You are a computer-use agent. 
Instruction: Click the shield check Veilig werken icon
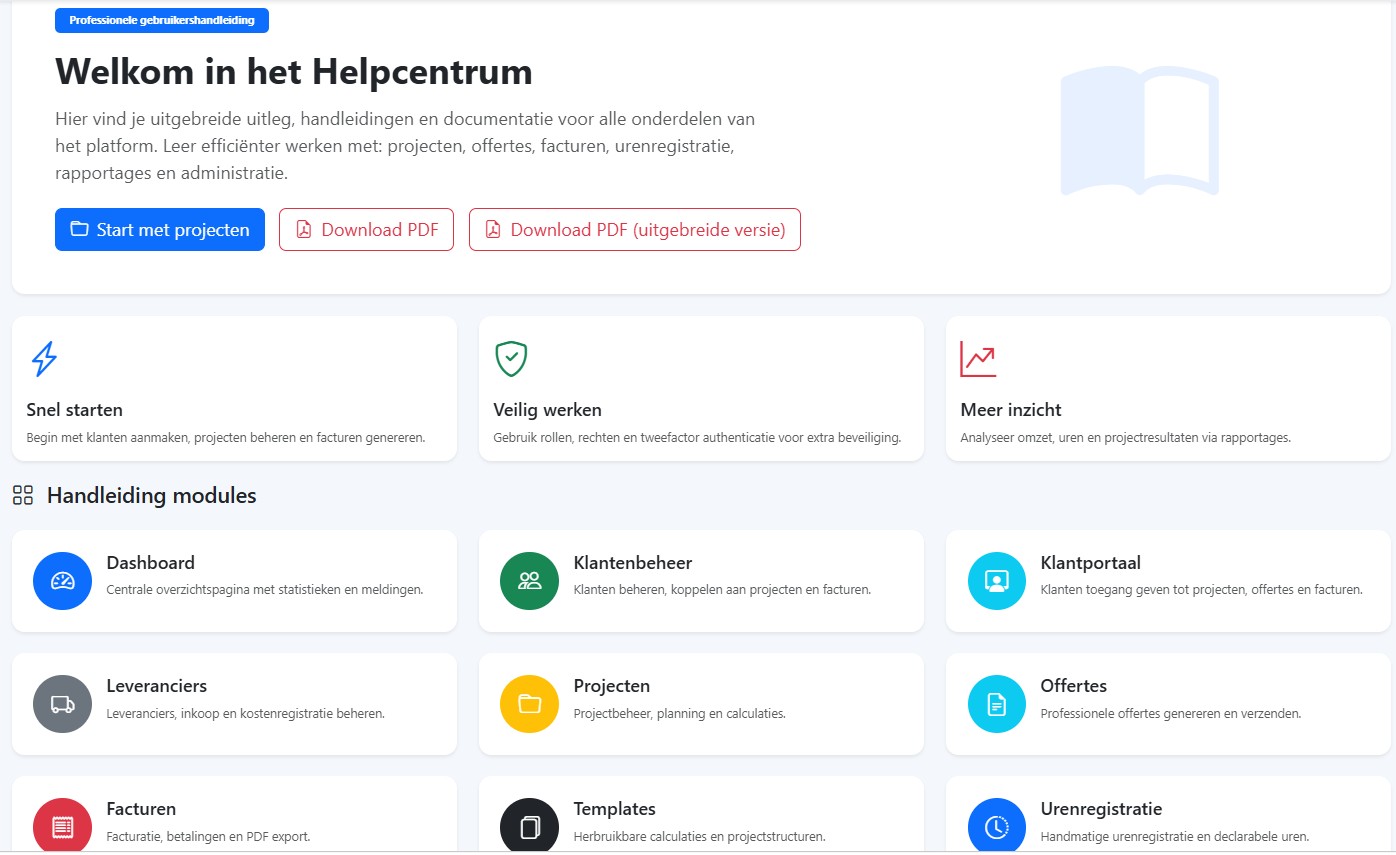tap(511, 359)
